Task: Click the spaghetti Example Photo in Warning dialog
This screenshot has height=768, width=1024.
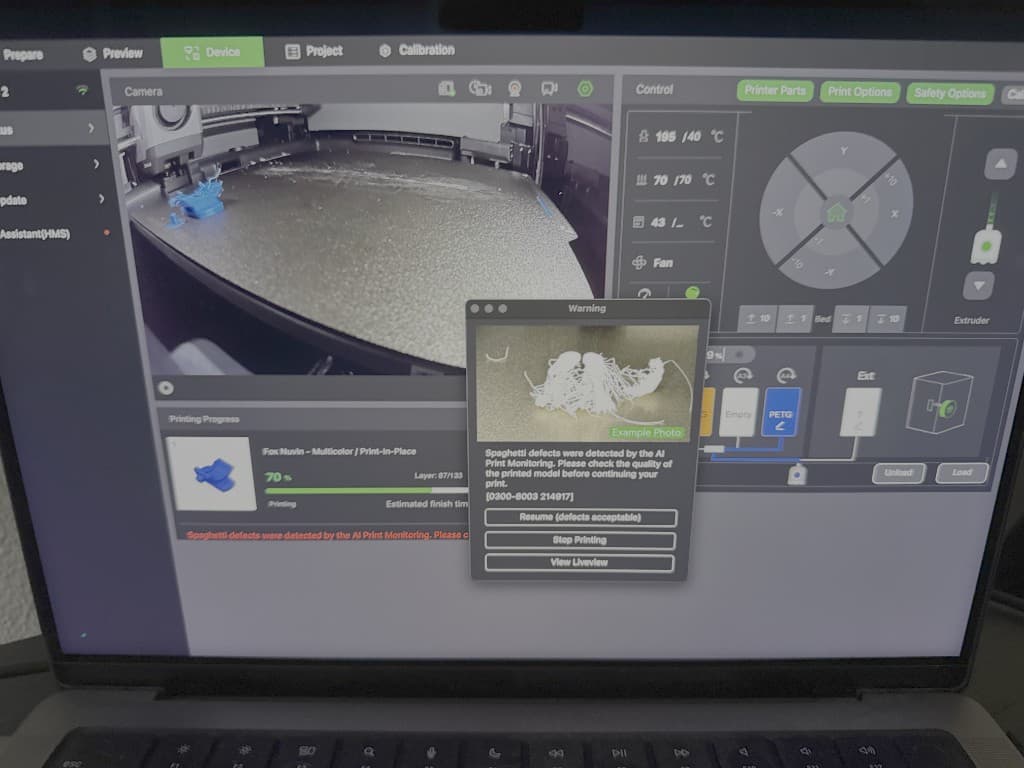Action: click(x=586, y=383)
